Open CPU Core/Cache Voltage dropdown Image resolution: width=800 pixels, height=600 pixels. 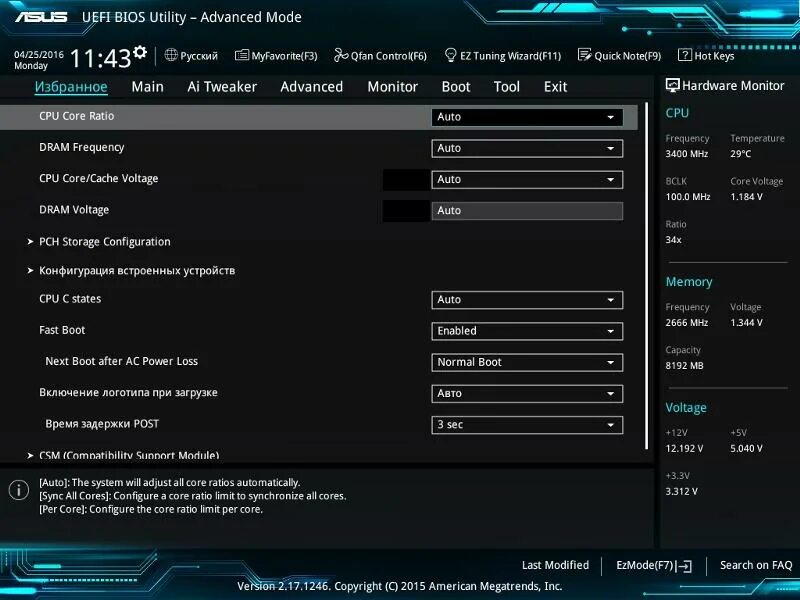pos(527,180)
